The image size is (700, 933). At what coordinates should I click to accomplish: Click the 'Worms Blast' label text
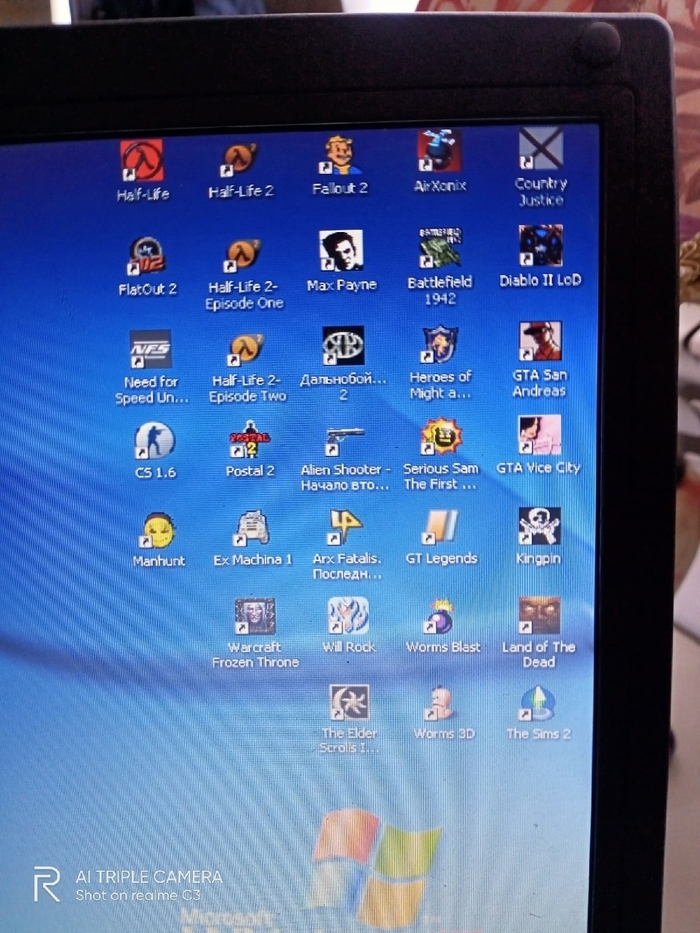point(443,647)
